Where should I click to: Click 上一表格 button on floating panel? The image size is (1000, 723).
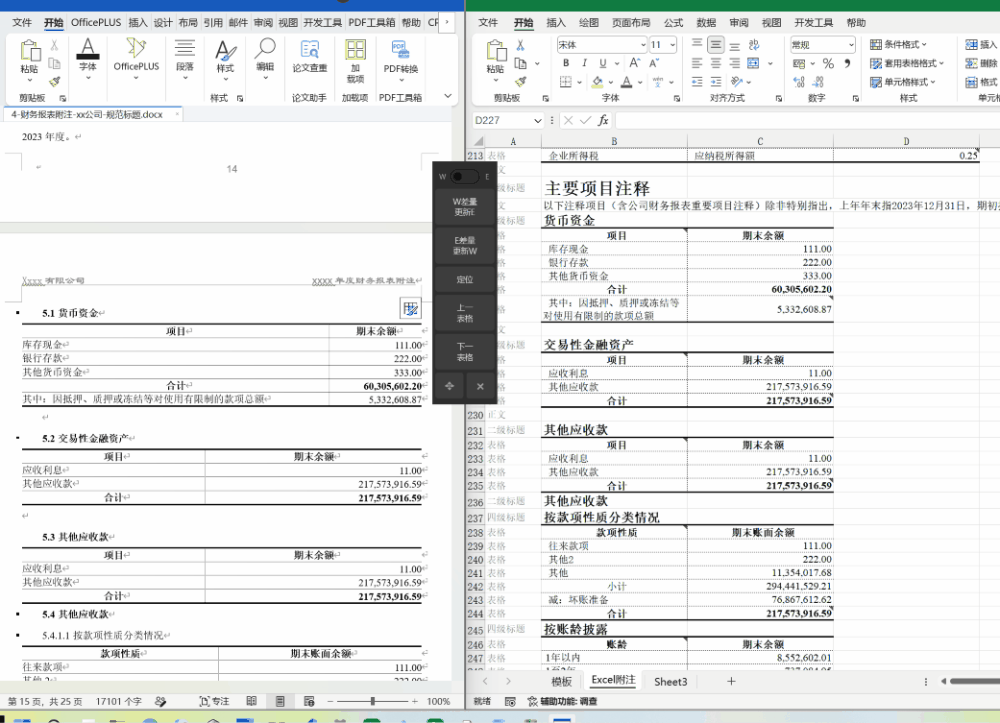[x=464, y=313]
